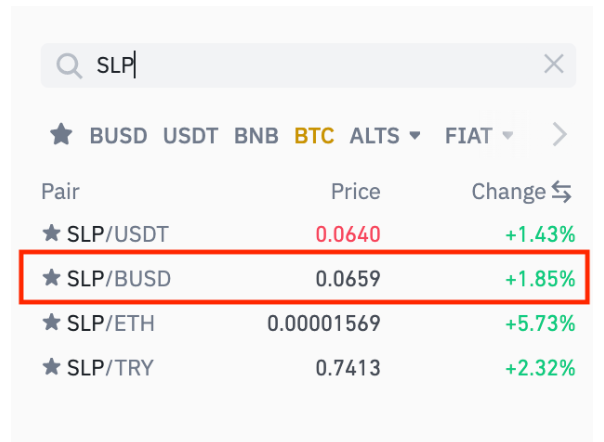The height and width of the screenshot is (442, 604).
Task: Sort by the Price column header
Action: [355, 192]
